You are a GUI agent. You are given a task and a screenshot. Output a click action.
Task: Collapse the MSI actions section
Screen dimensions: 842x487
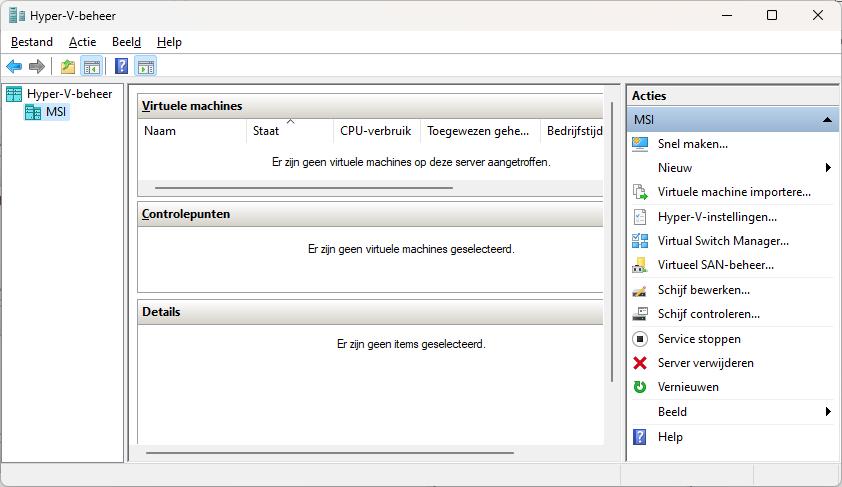pyautogui.click(x=827, y=120)
